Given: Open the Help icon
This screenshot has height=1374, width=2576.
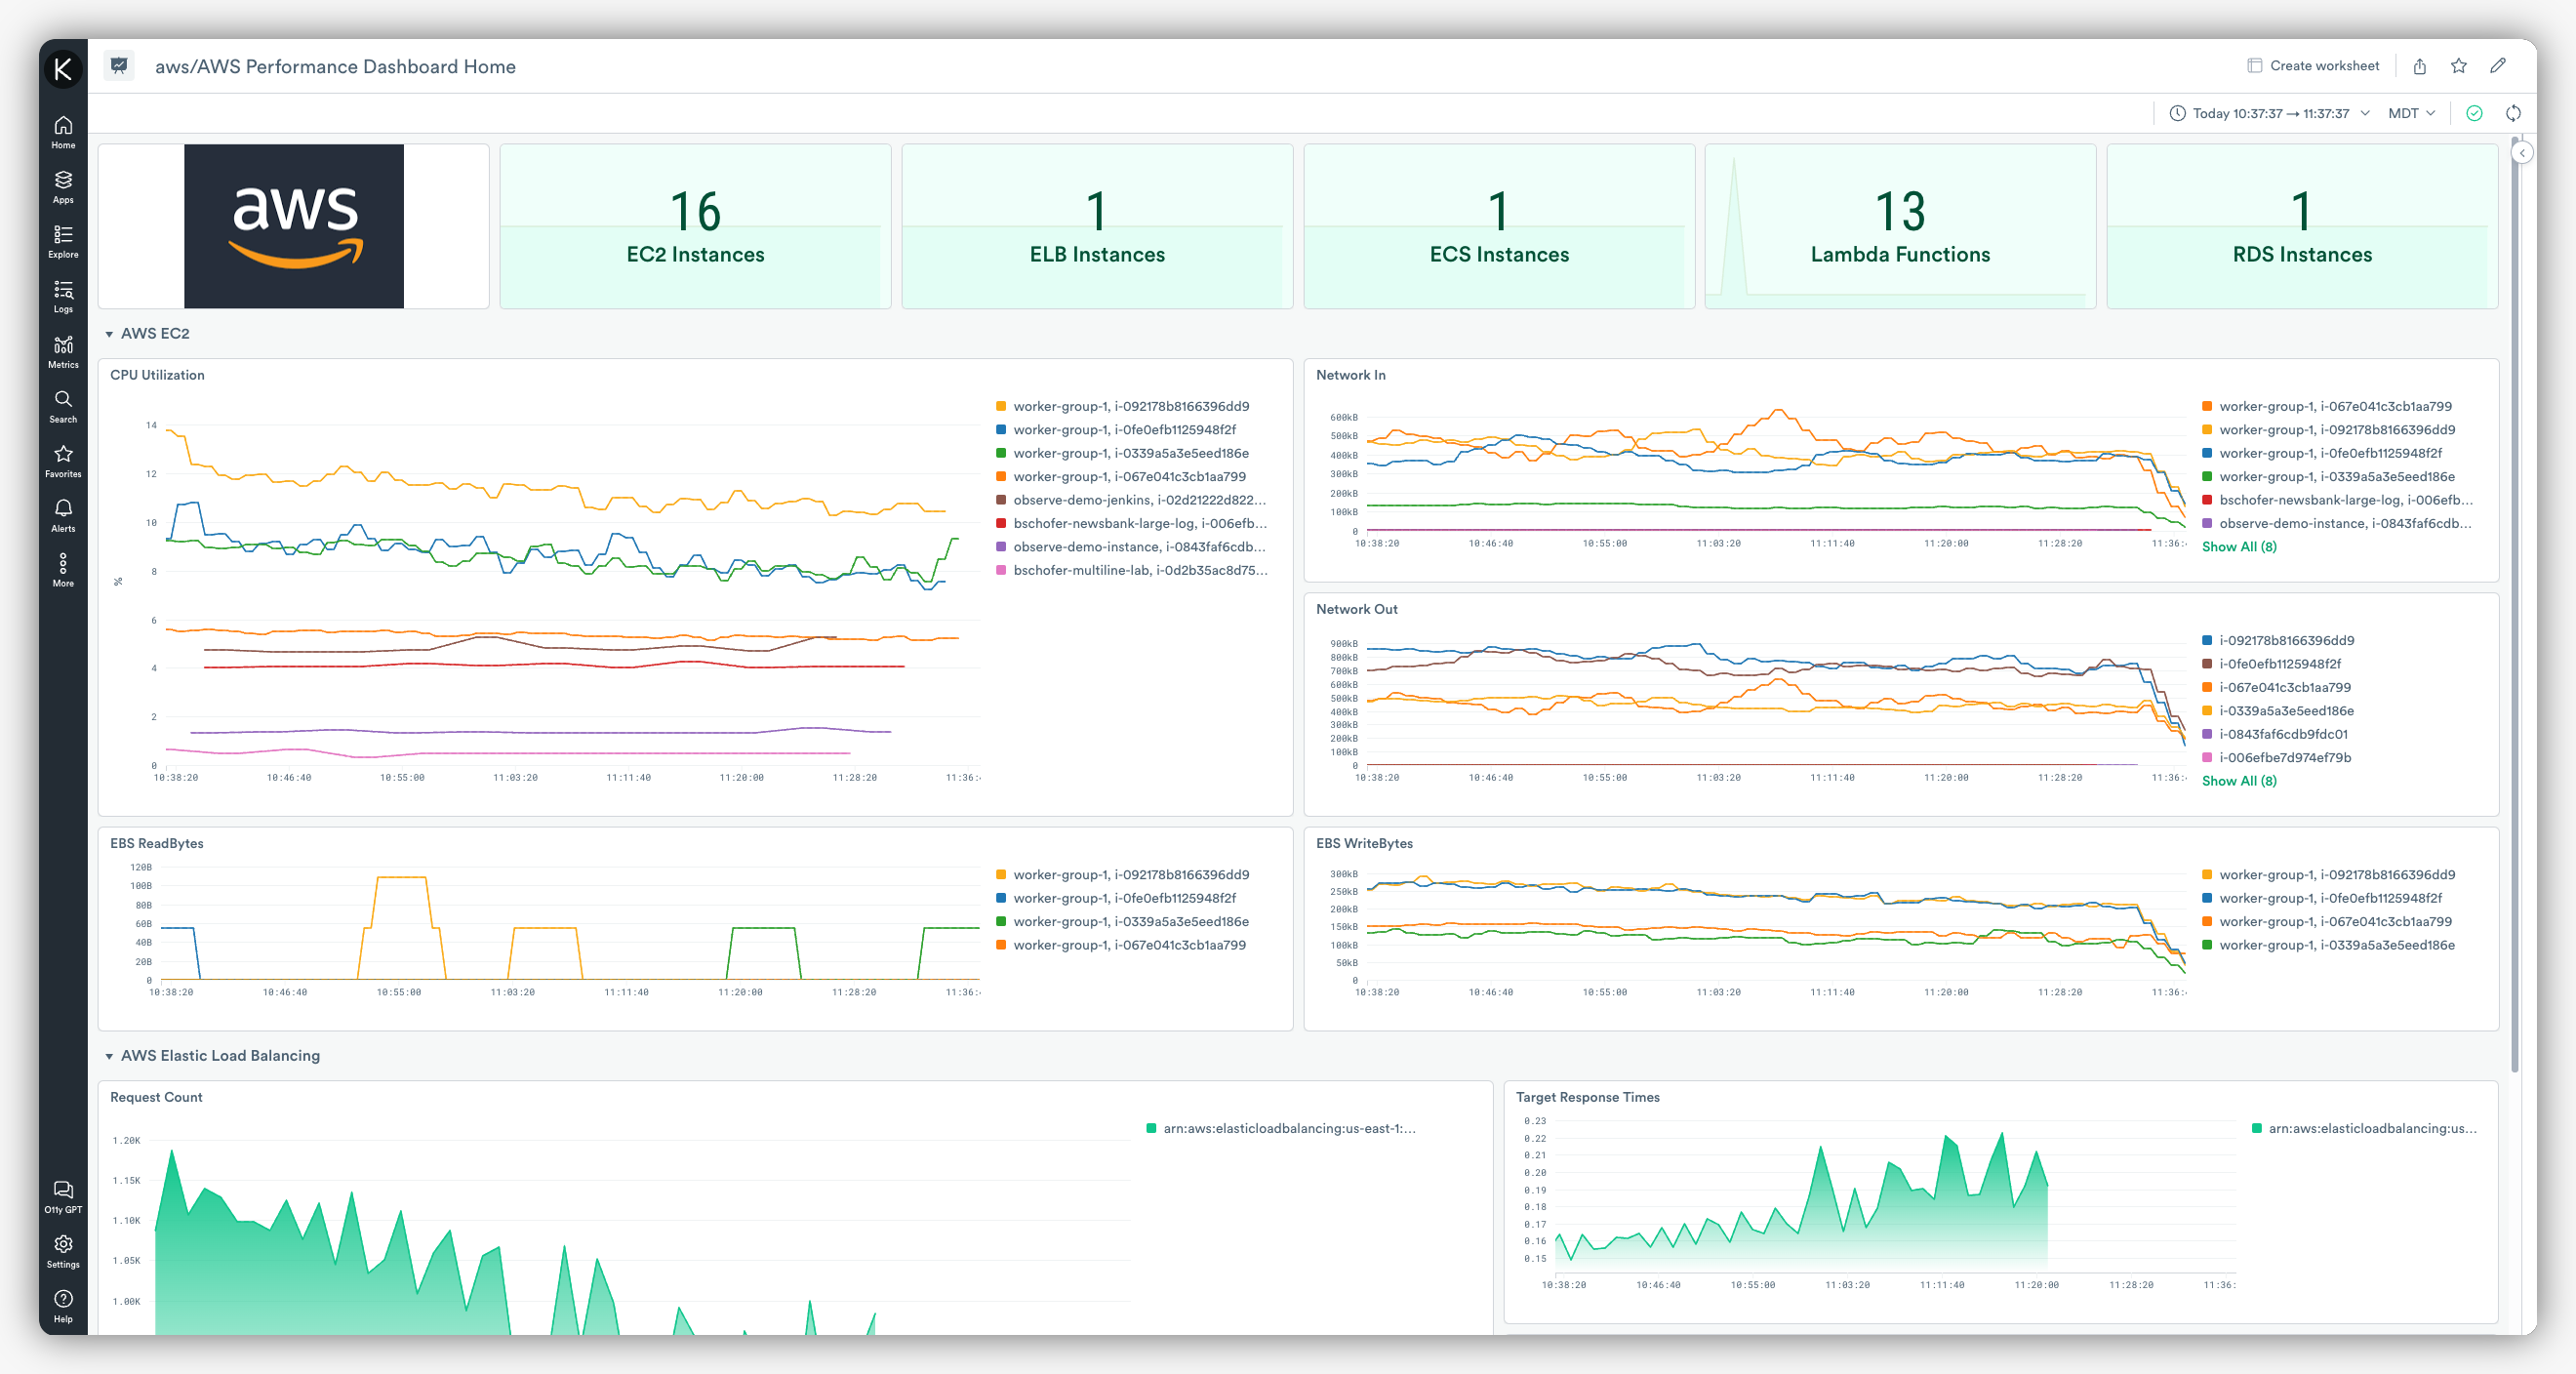Looking at the screenshot, I should (x=63, y=1306).
